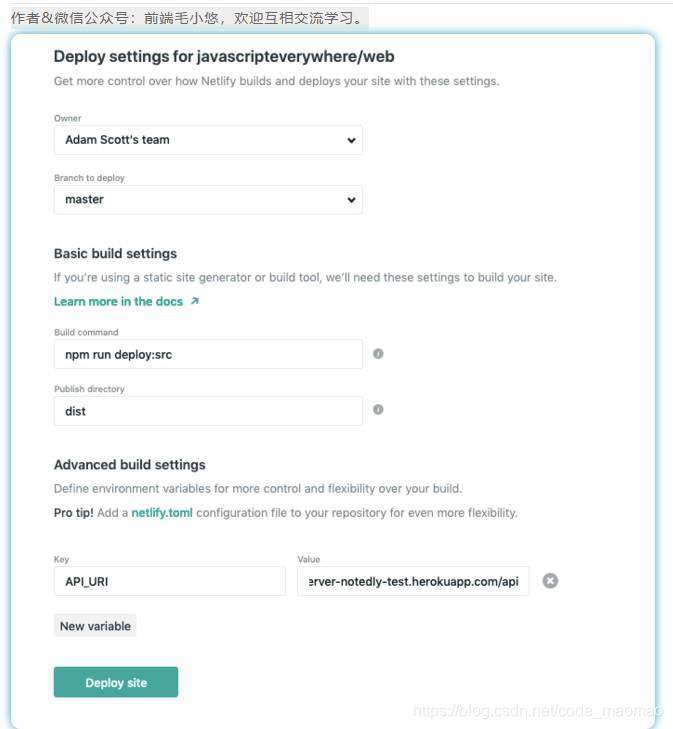This screenshot has height=729, width=673.
Task: Select the master branch dropdown
Action: click(x=208, y=199)
